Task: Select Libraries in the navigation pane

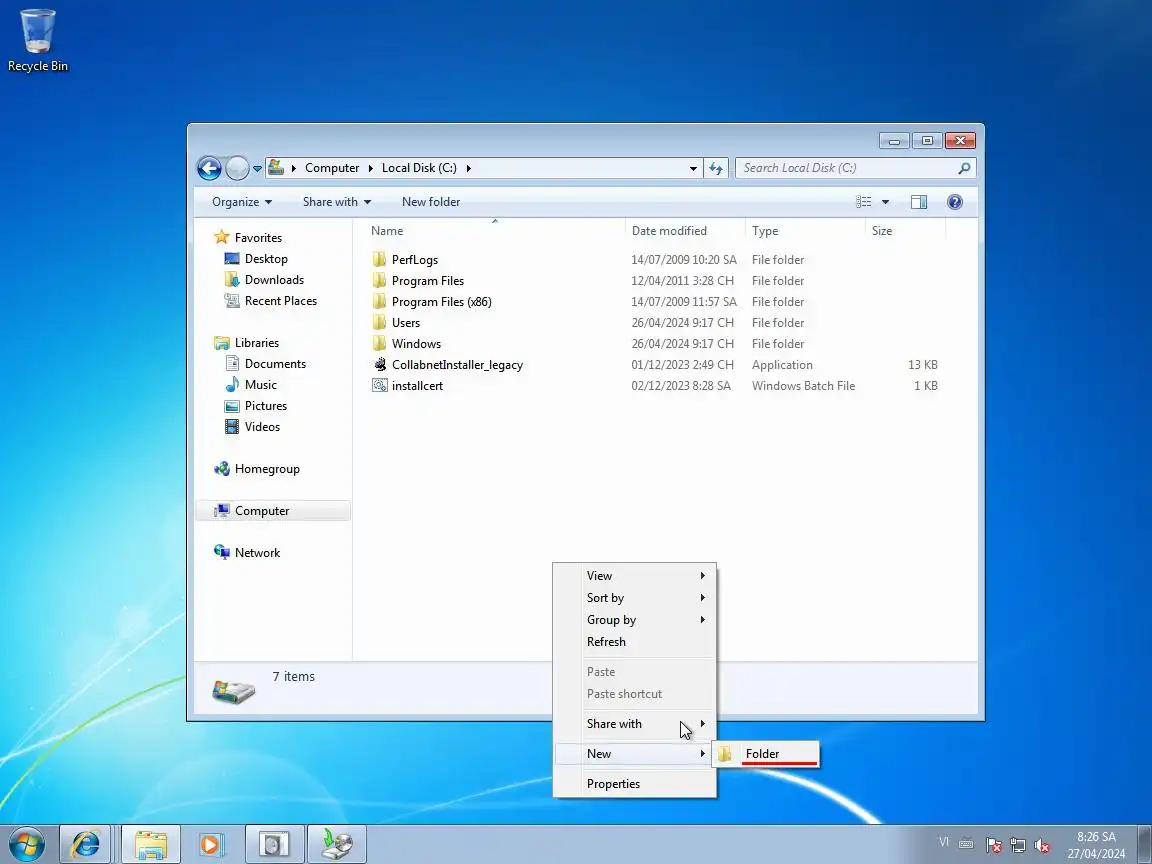Action: 256,342
